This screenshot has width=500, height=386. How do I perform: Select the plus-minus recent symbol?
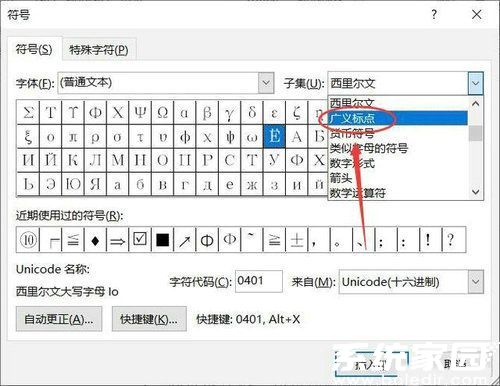297,240
